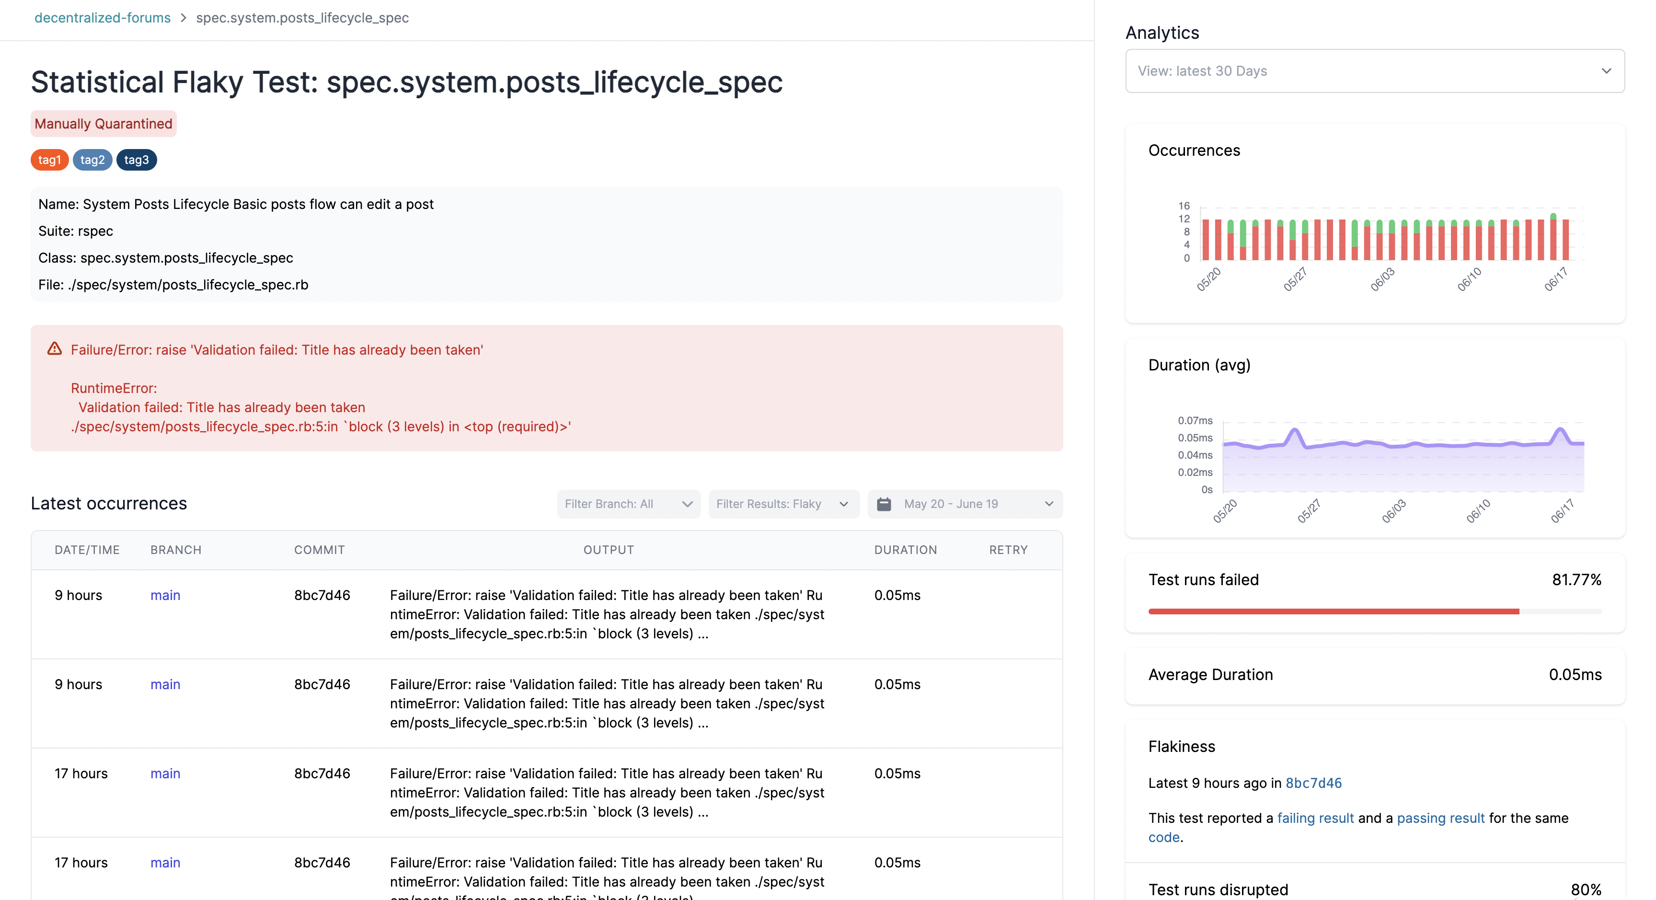
Task: Click the breadcrumb chevron separator
Action: tap(183, 18)
